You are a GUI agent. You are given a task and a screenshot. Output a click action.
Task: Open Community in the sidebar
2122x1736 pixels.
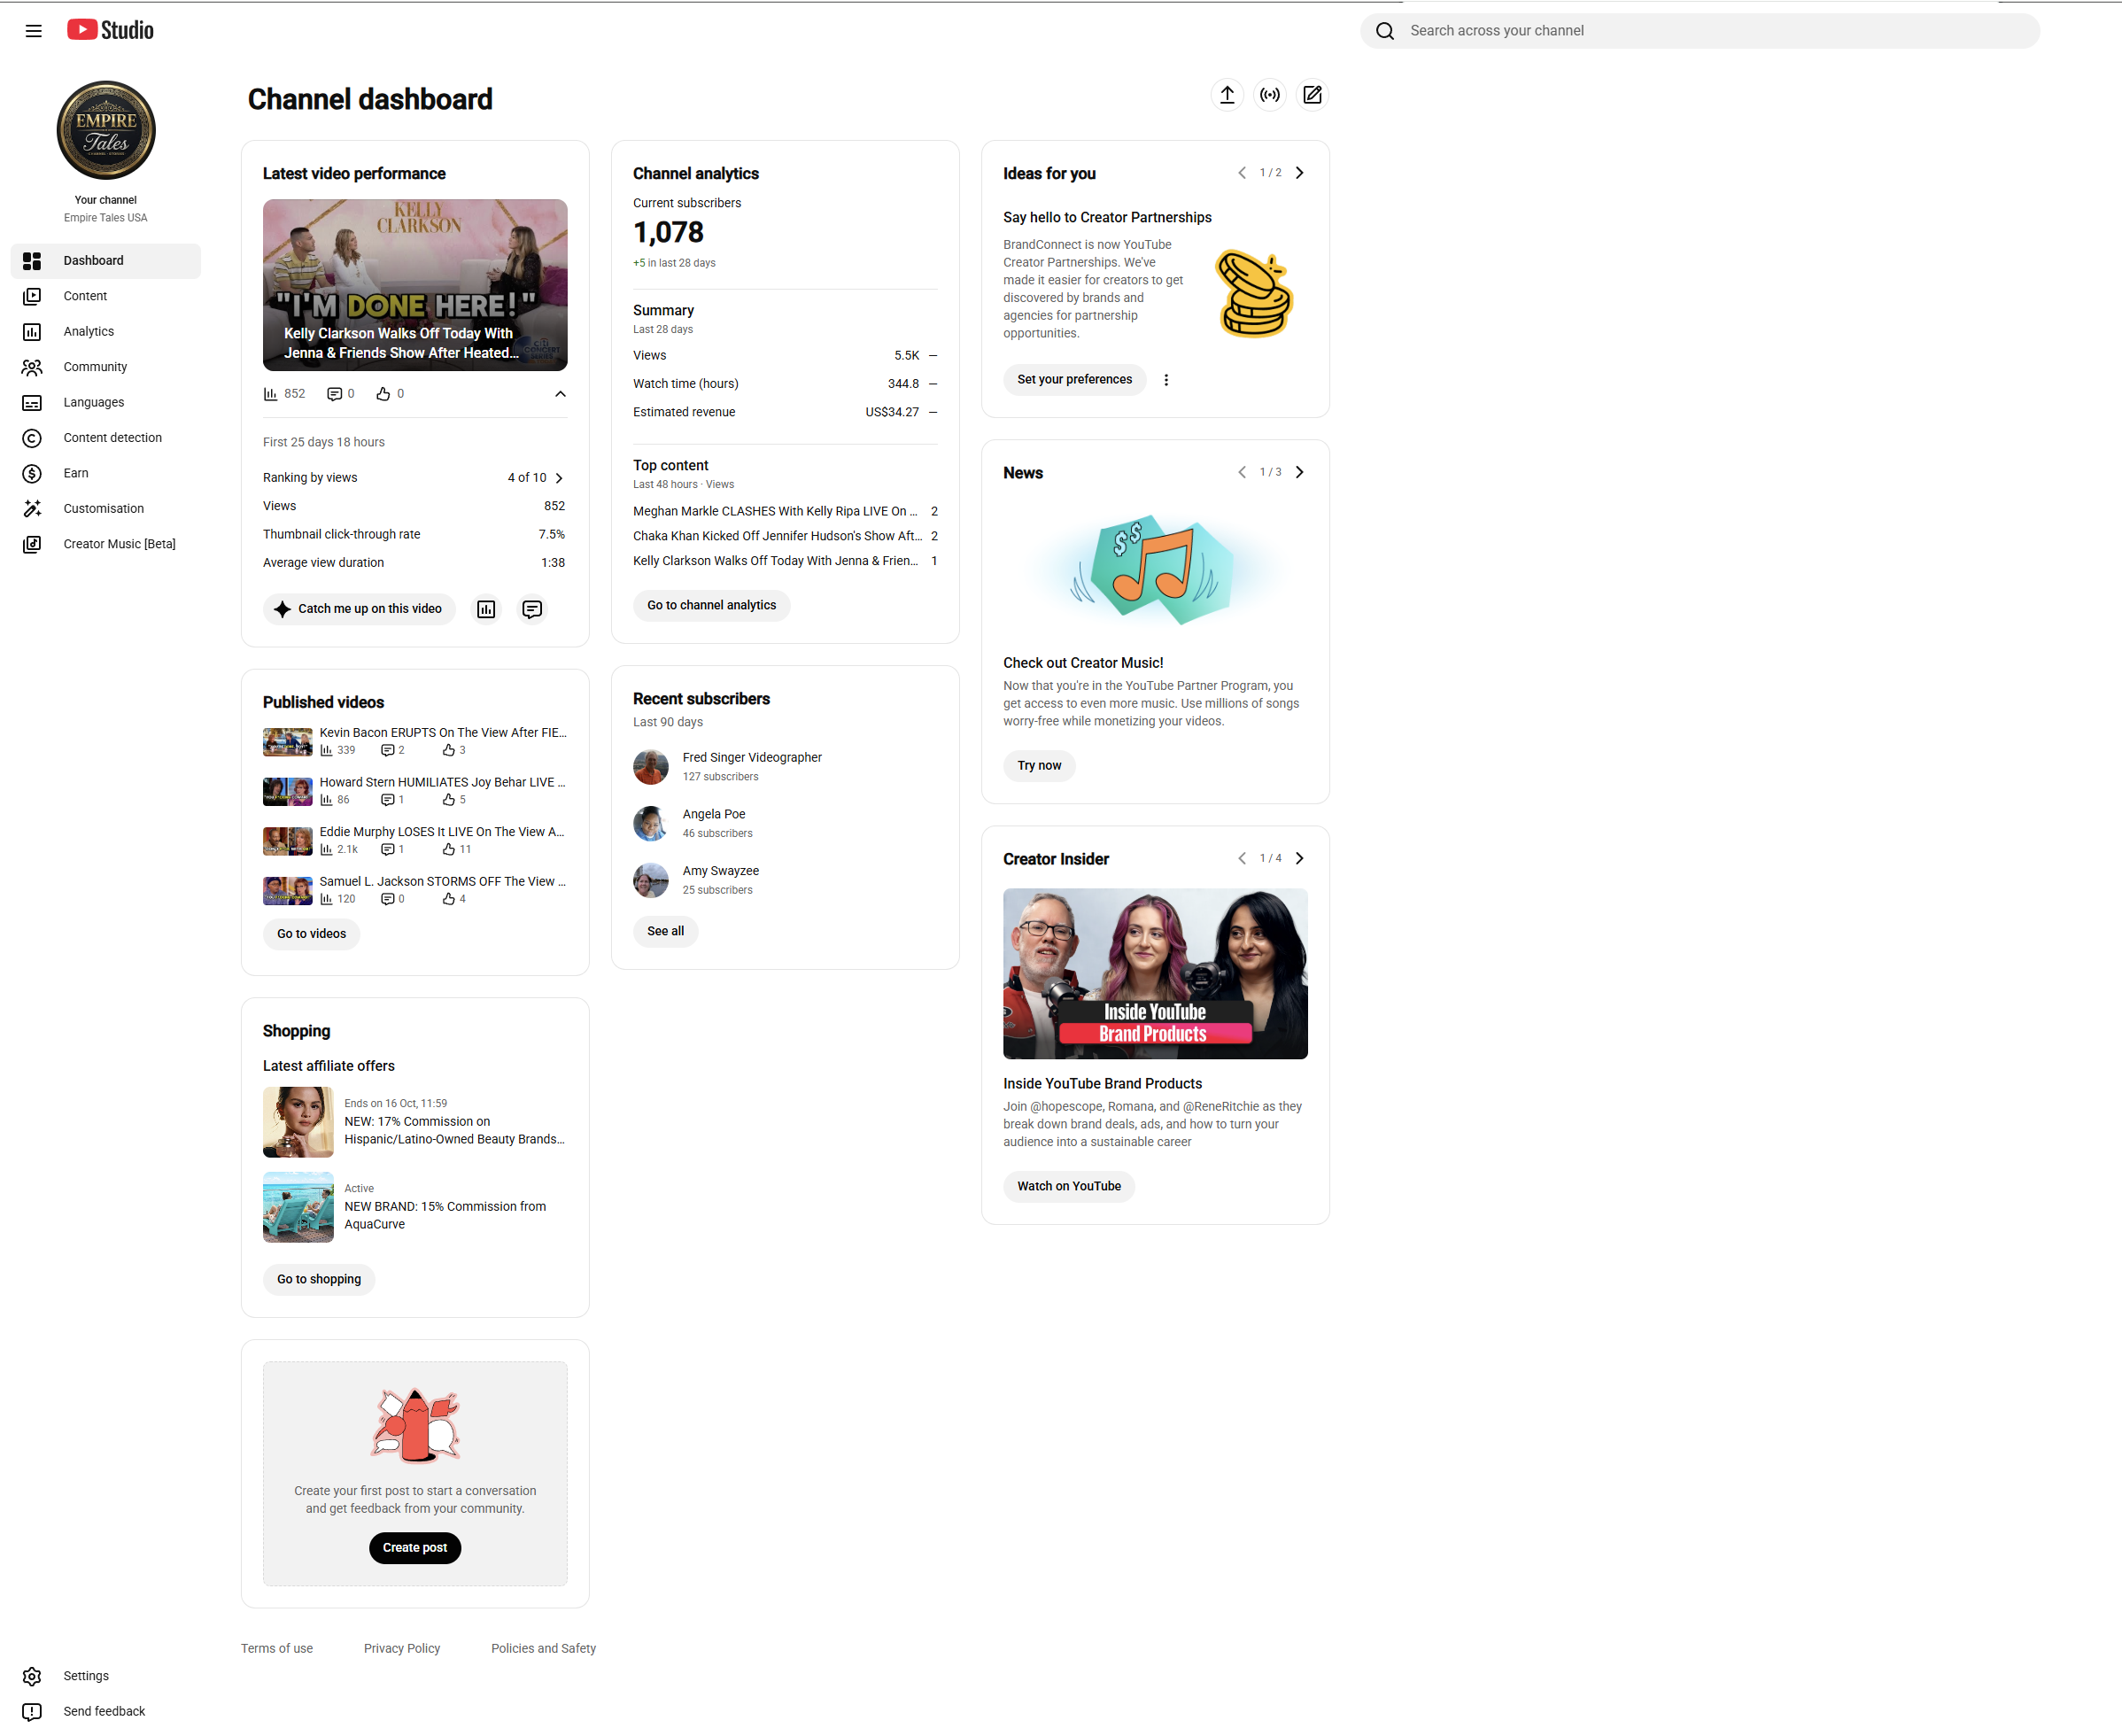[106, 367]
